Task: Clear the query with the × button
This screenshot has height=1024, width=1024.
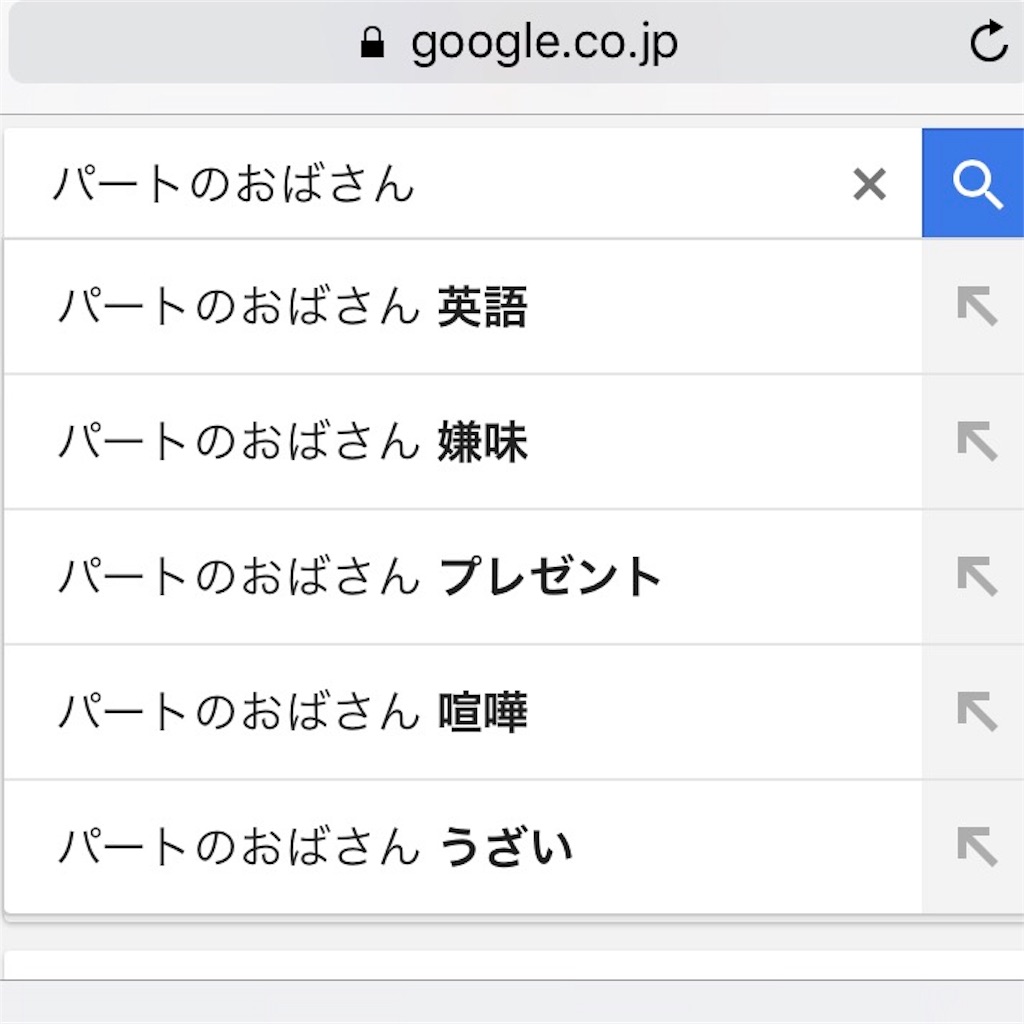Action: [x=869, y=183]
